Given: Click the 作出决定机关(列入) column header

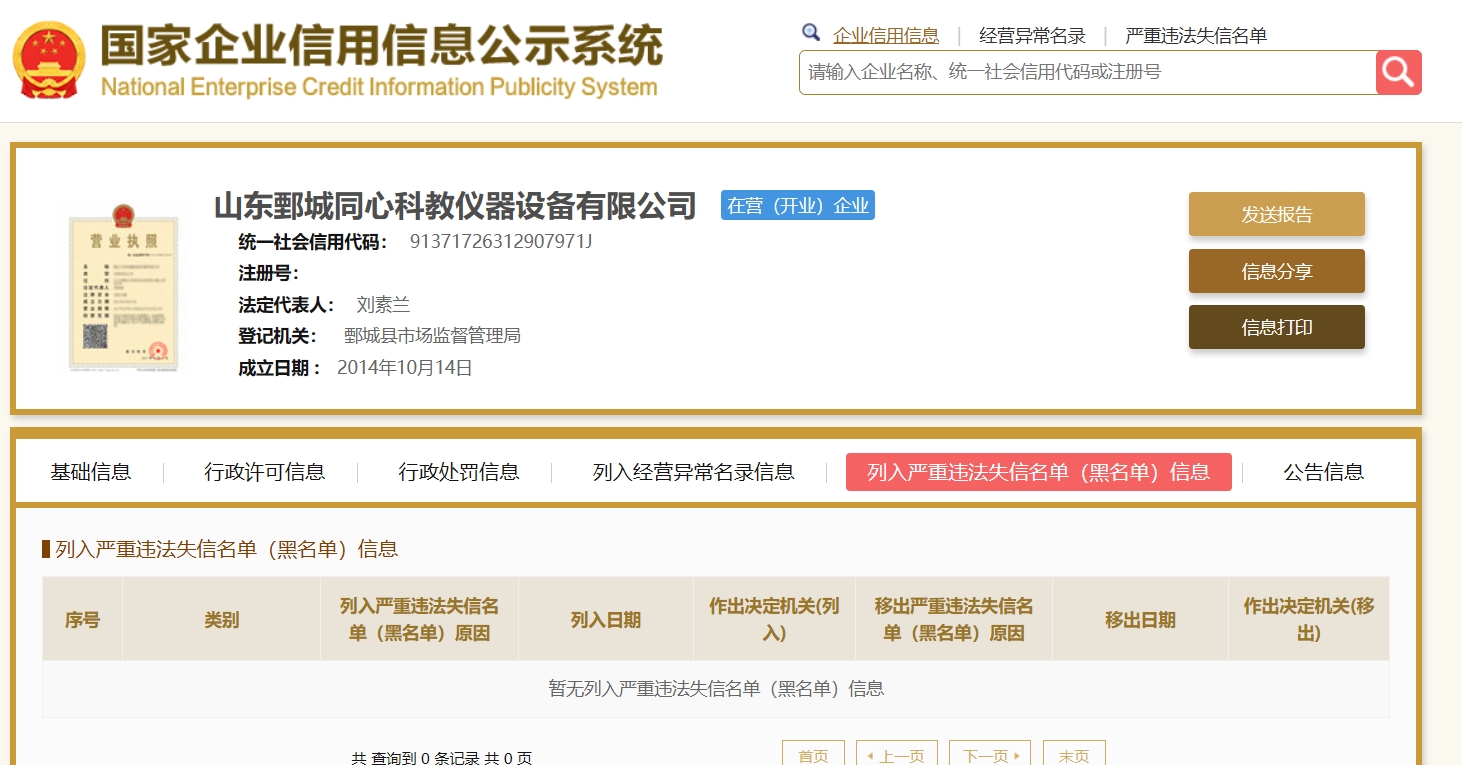Looking at the screenshot, I should (774, 620).
